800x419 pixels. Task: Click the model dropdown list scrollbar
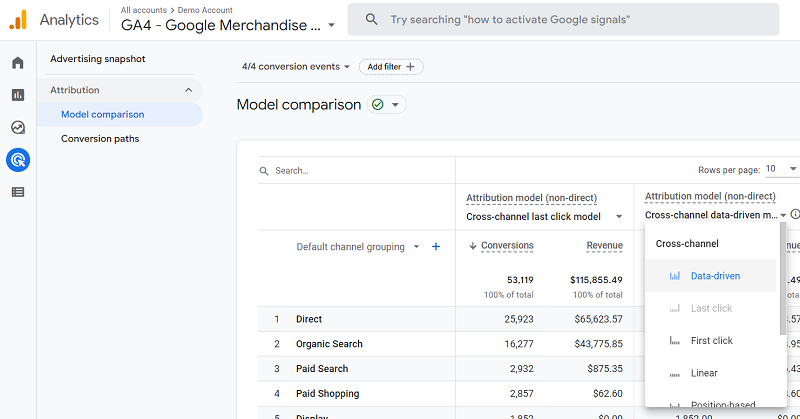tap(783, 280)
